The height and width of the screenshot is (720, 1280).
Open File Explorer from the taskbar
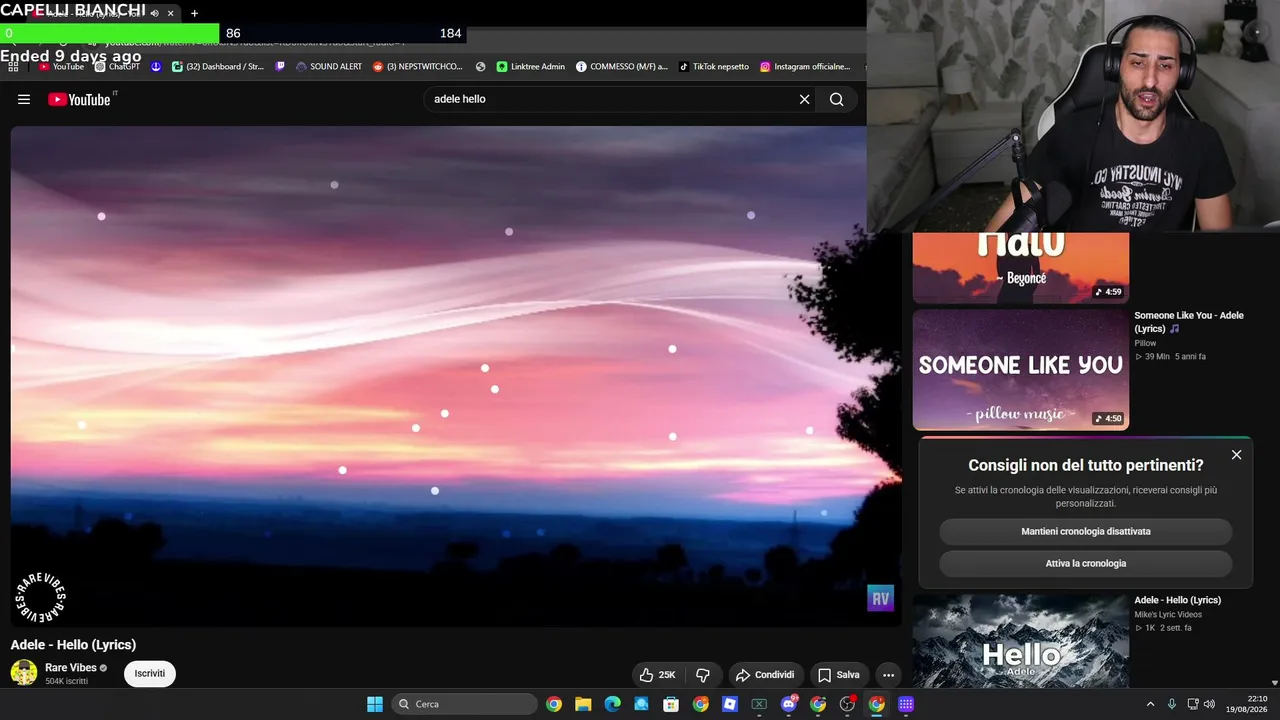583,704
